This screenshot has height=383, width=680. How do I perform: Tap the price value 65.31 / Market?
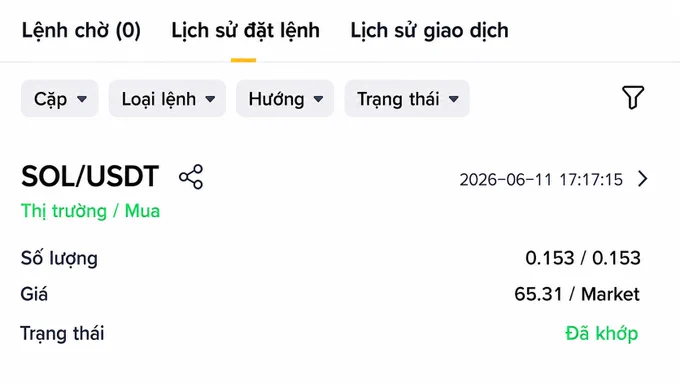pos(577,294)
